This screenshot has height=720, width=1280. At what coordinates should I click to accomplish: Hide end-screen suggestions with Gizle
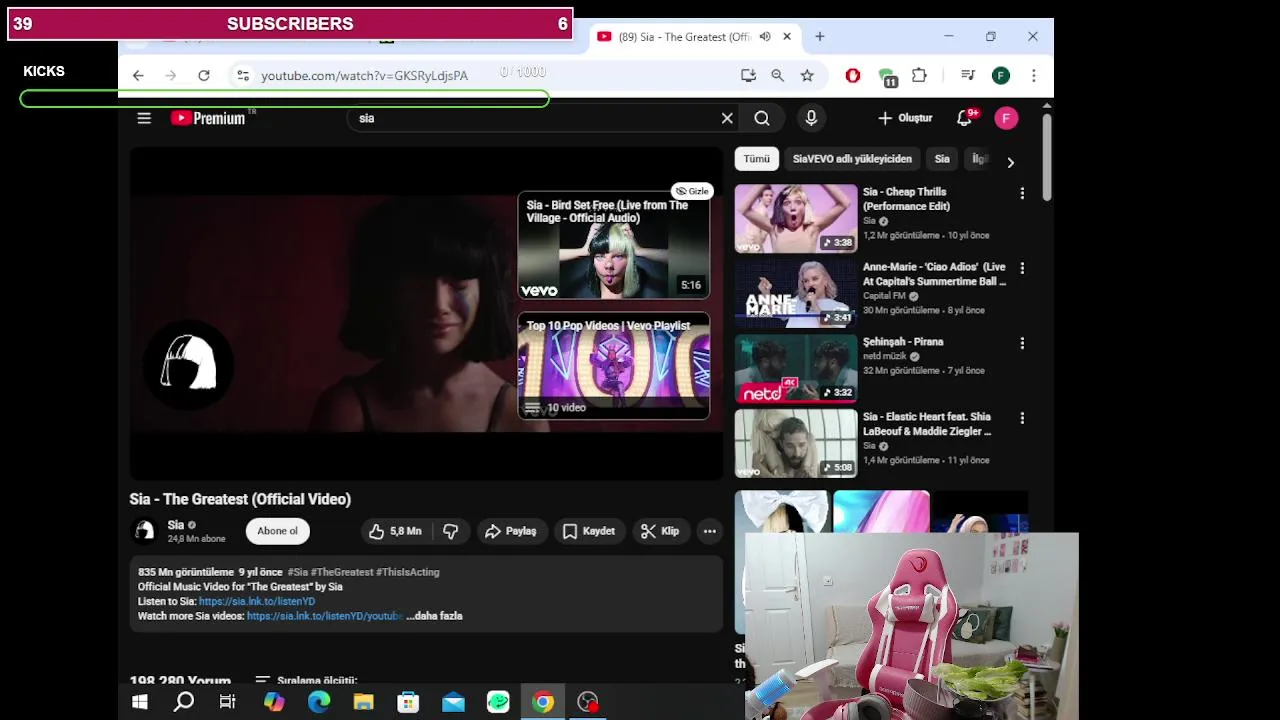pyautogui.click(x=691, y=191)
